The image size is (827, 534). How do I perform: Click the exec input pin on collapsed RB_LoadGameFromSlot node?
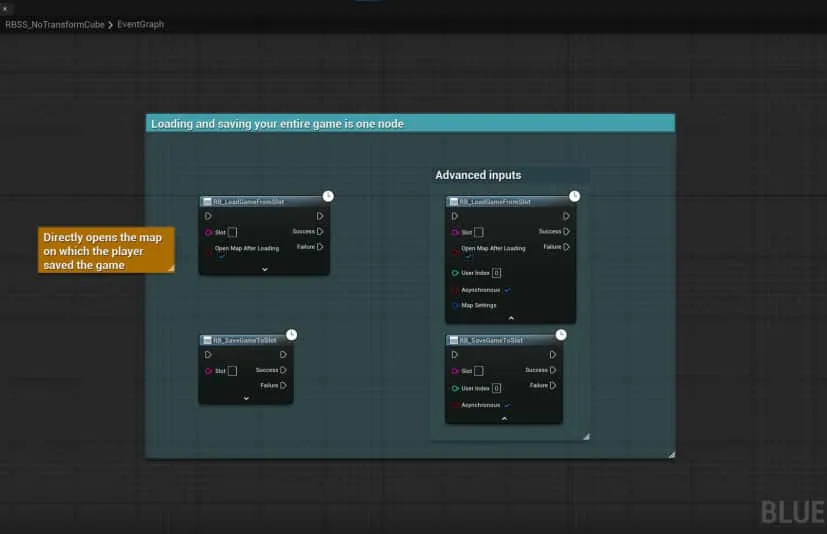click(x=208, y=216)
